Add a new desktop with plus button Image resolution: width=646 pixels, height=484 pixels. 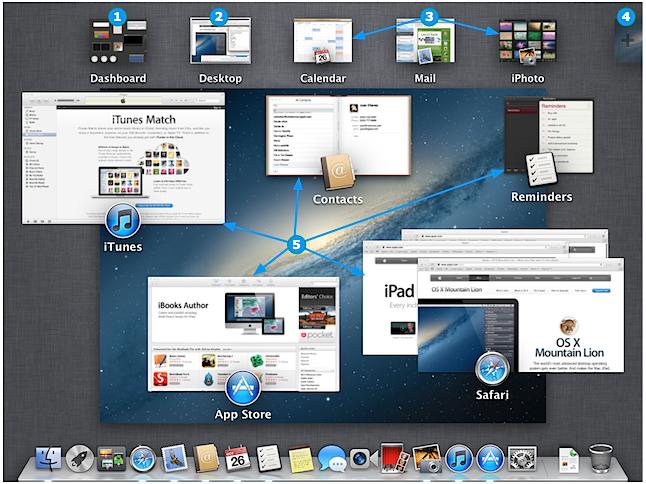point(628,41)
